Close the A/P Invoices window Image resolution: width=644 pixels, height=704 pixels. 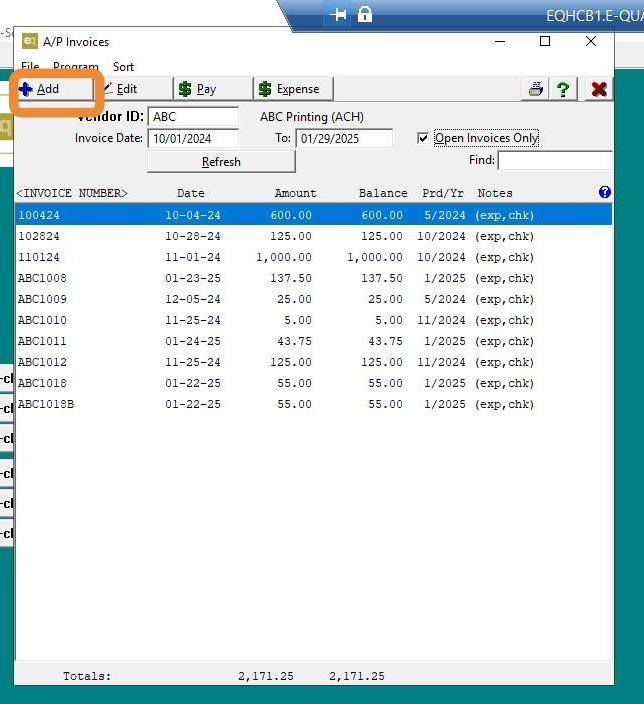coord(591,41)
